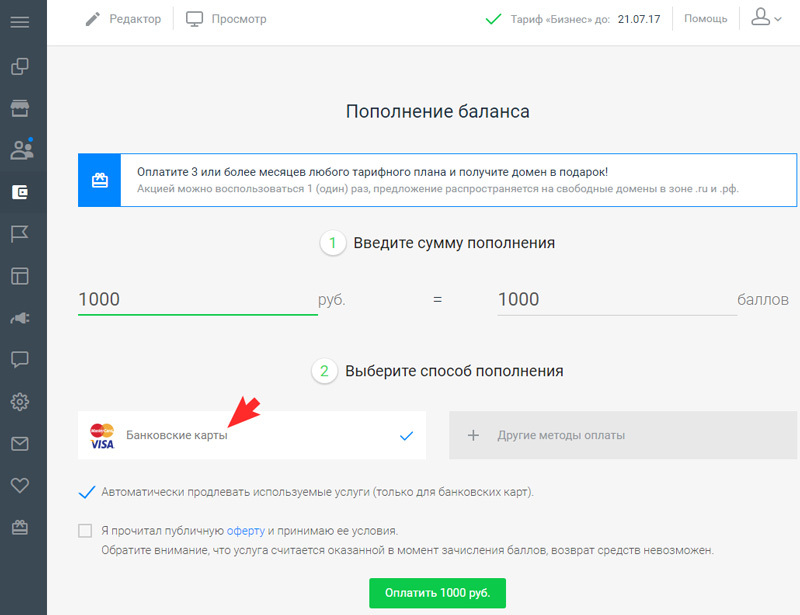Click Тариф «Бизнес» до 21.07.17 label
Viewport: 800px width, 615px height.
tap(585, 19)
